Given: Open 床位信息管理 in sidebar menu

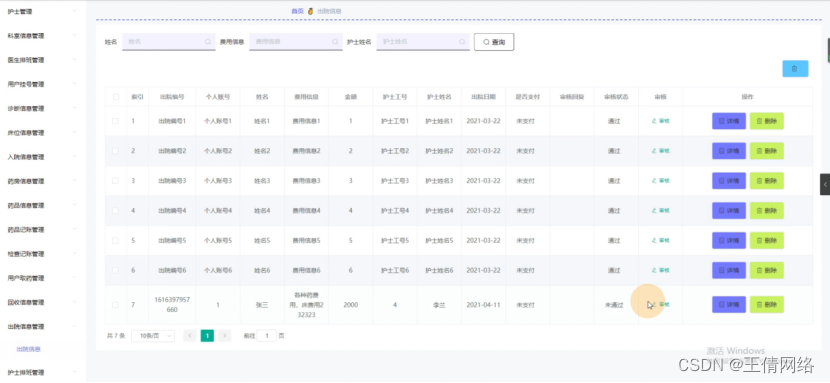Looking at the screenshot, I should click(42, 133).
